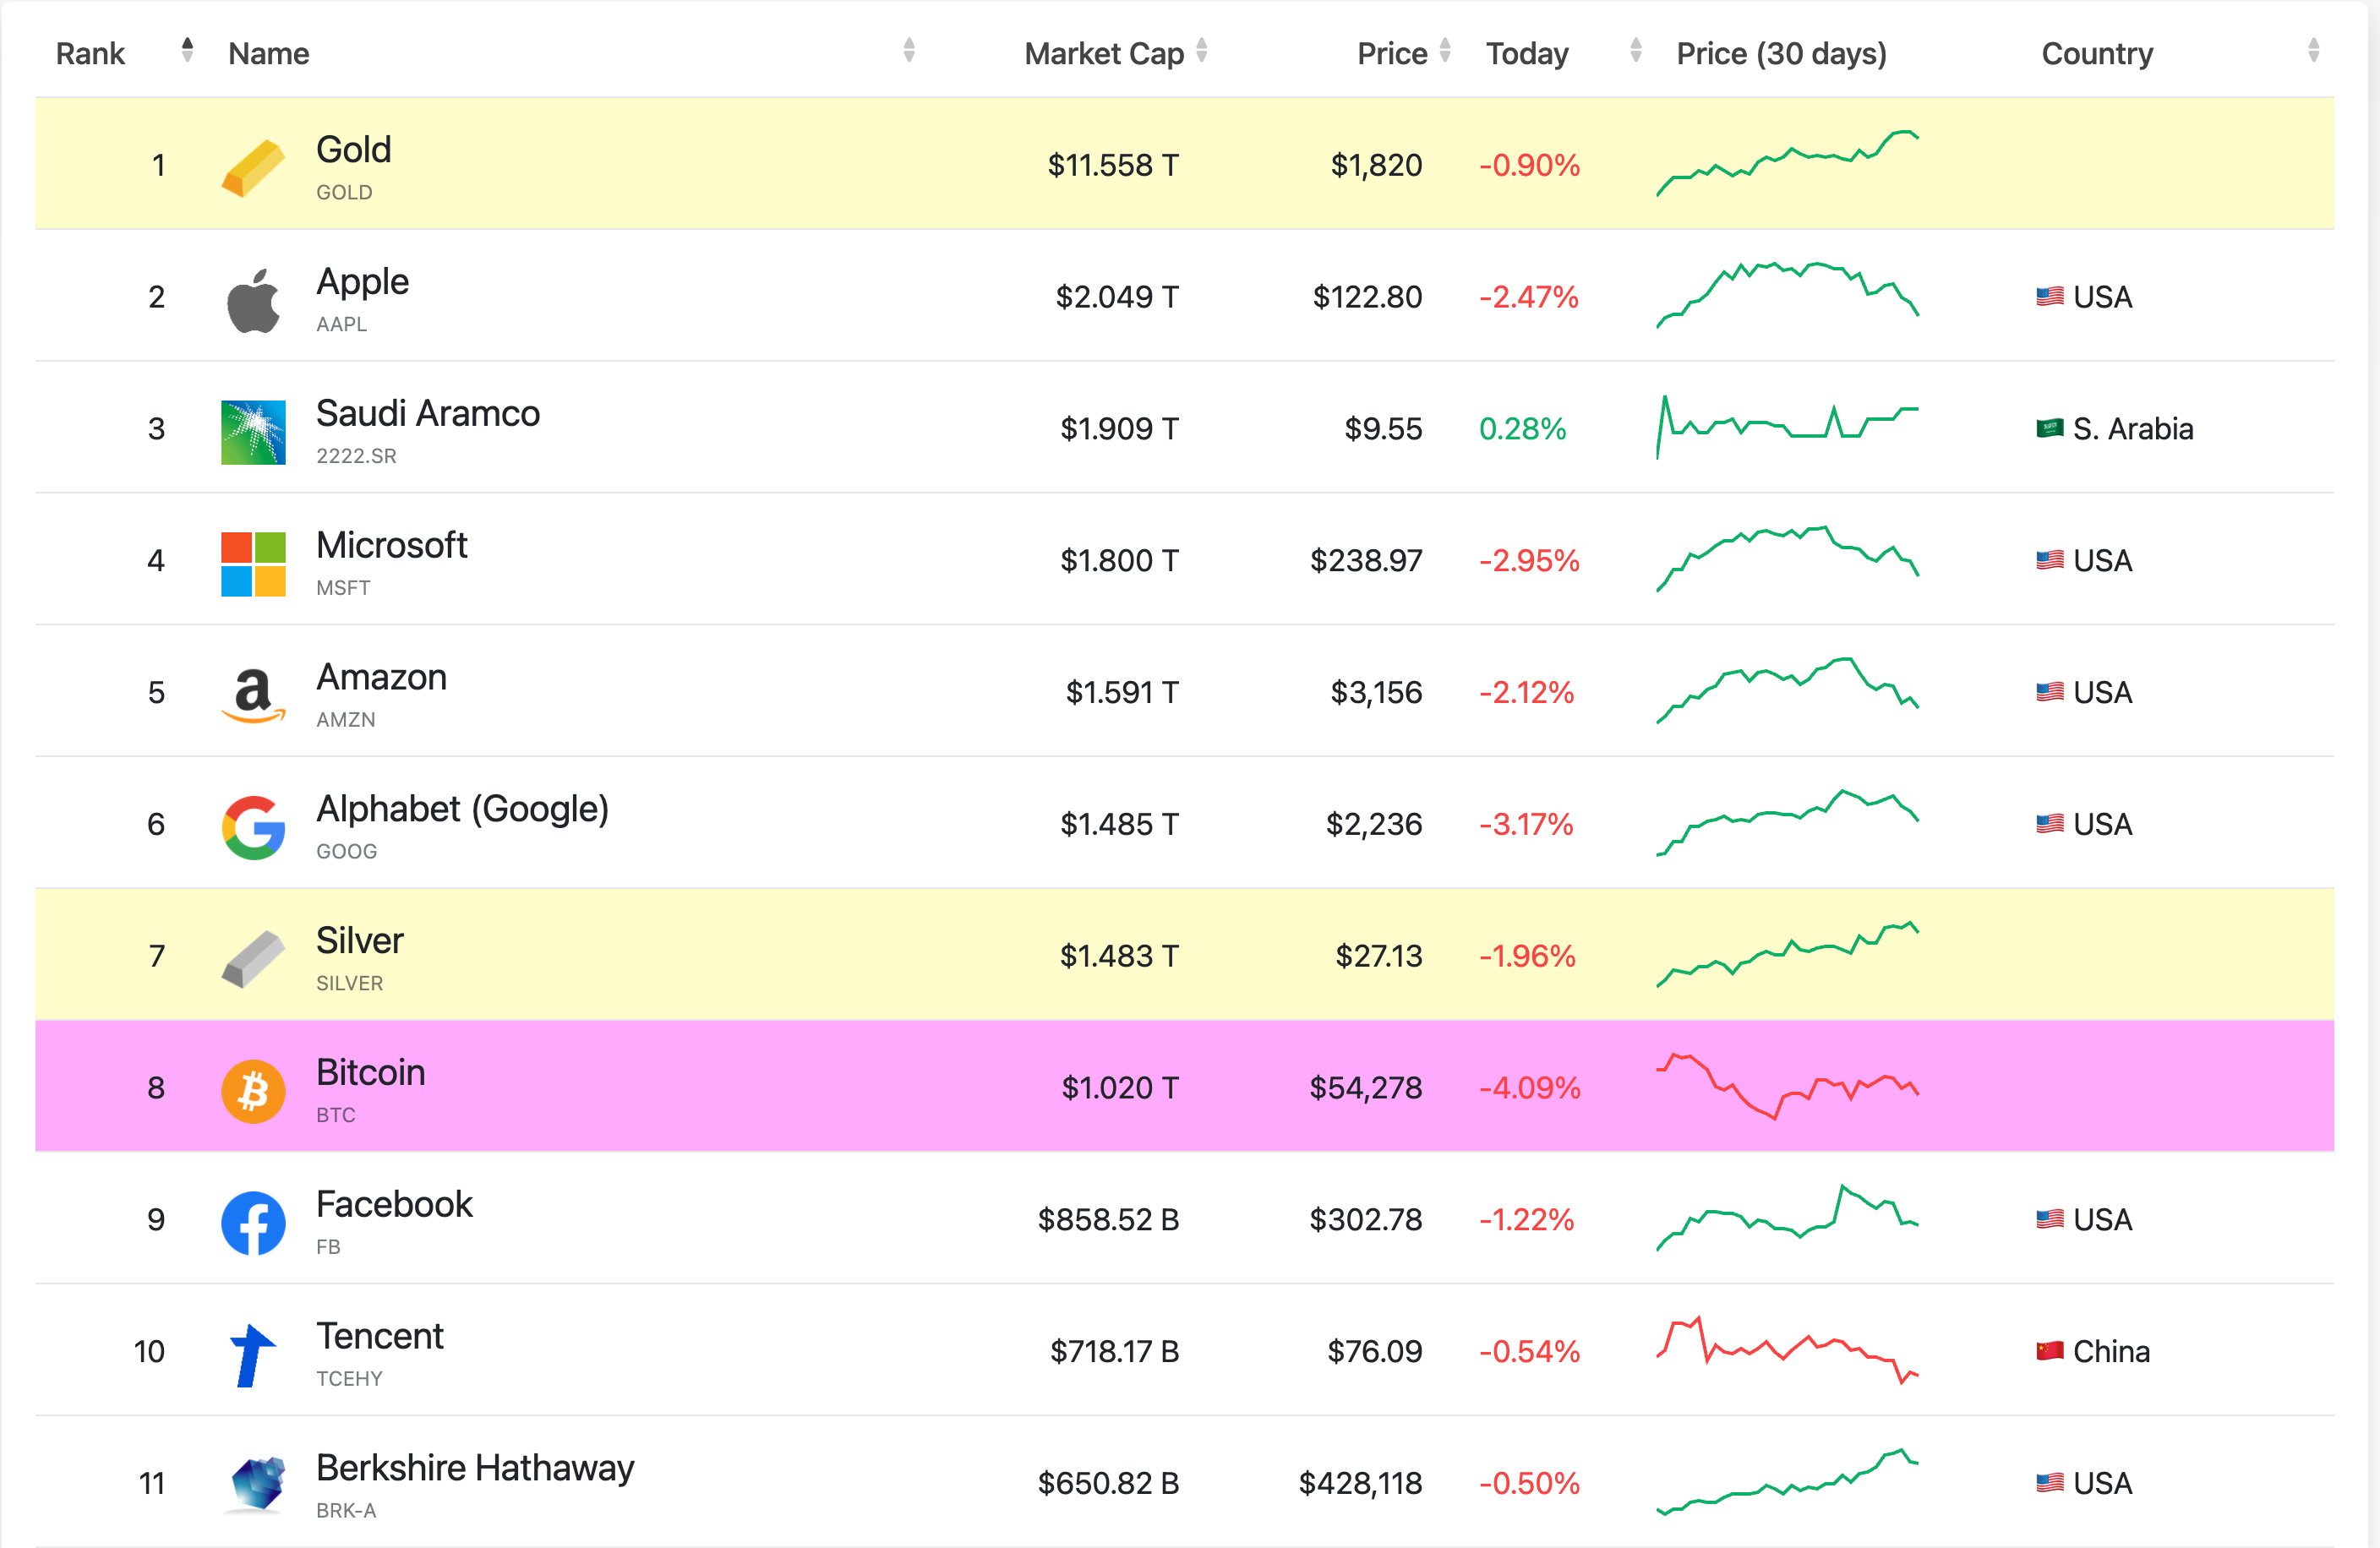Click the Price column header
The width and height of the screenshot is (2380, 1548).
click(1391, 53)
